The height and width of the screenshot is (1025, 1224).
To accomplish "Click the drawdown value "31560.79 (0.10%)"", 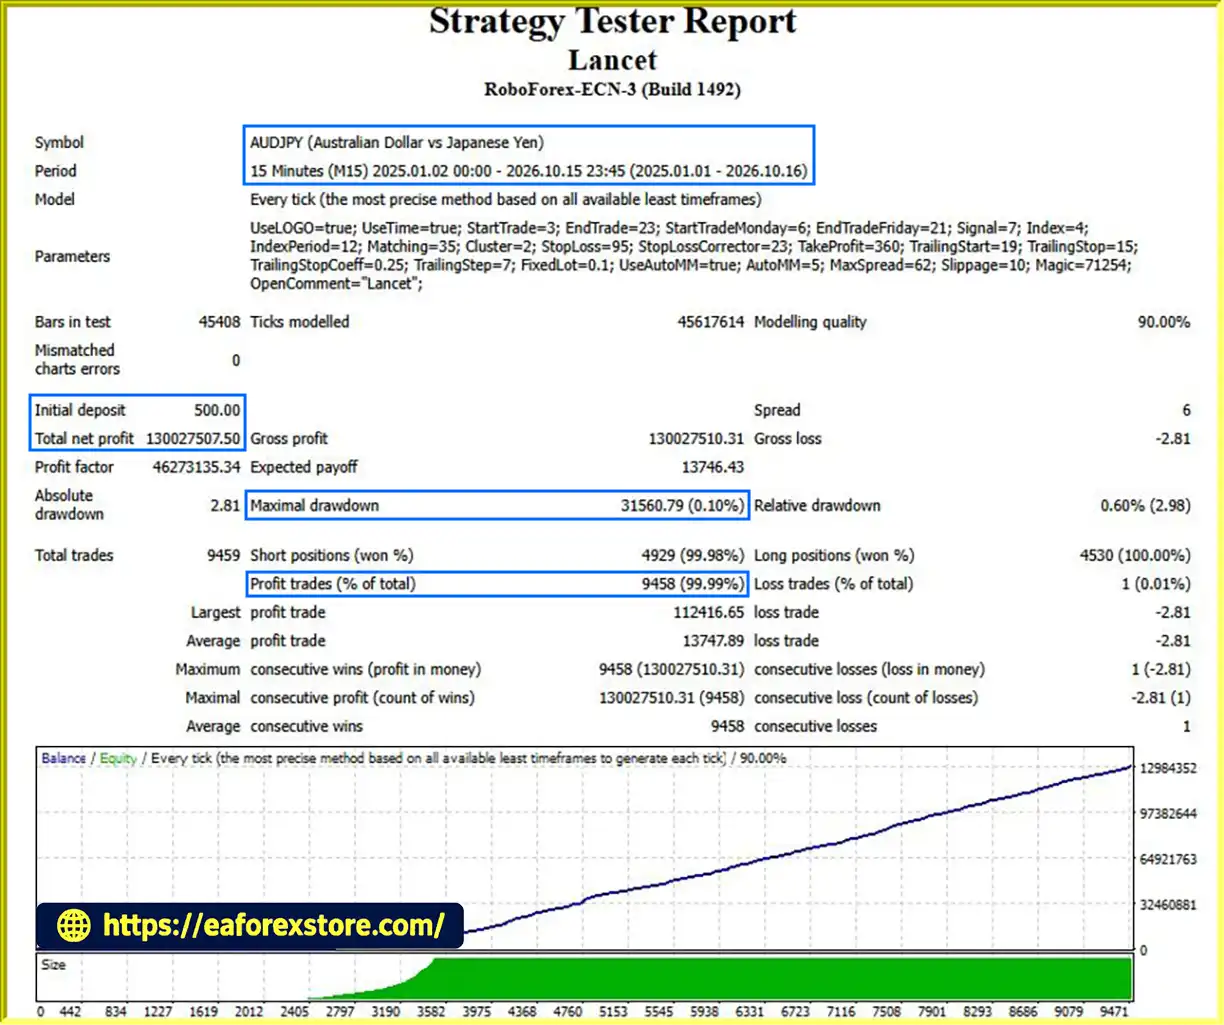I will [682, 505].
